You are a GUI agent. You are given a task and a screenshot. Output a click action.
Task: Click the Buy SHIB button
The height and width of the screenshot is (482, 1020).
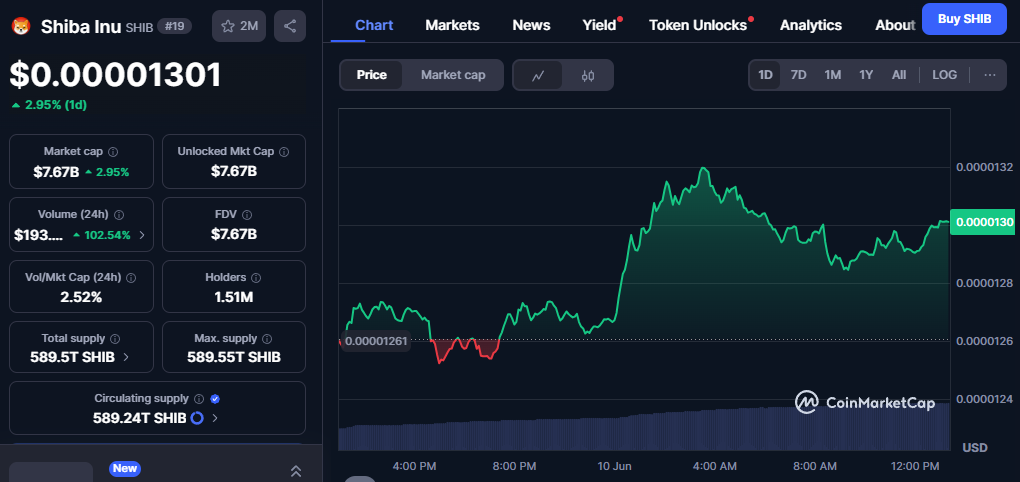[964, 19]
